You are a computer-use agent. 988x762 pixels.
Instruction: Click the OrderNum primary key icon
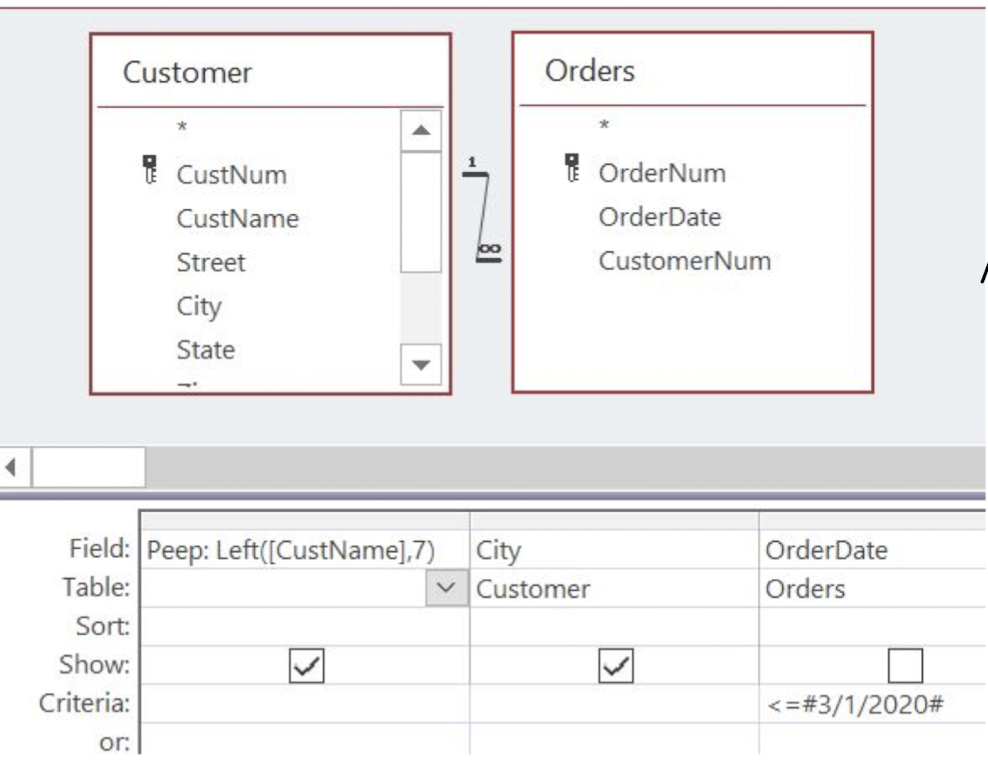click(x=572, y=168)
